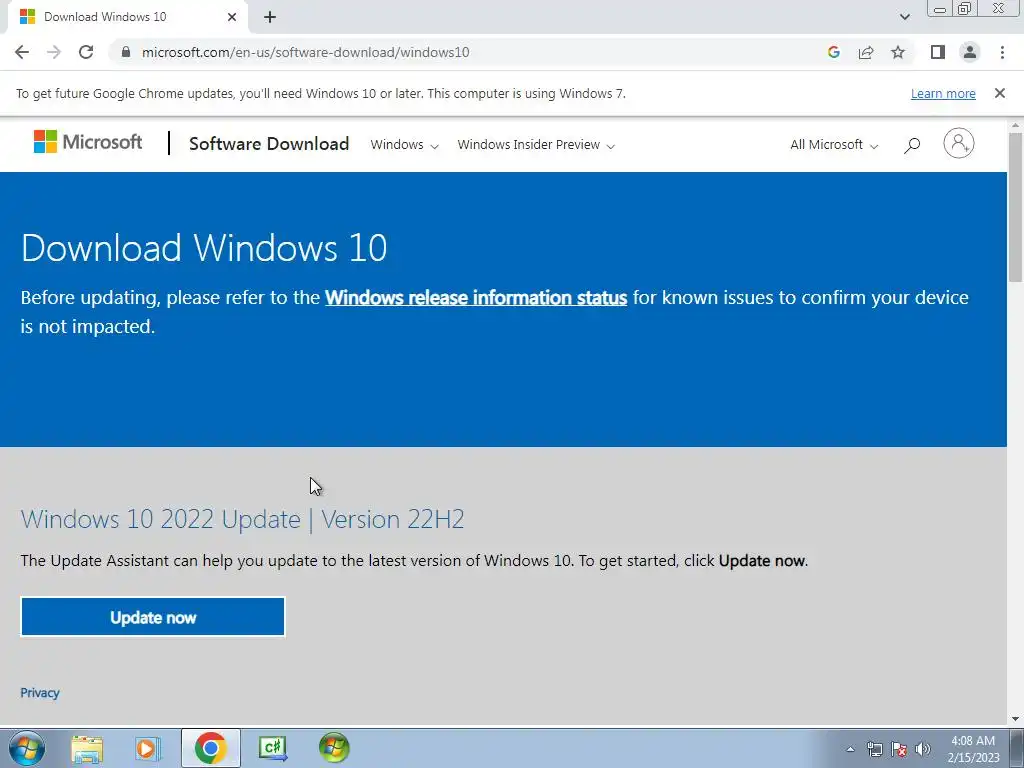Open the site search magnifier
1024x768 pixels.
912,145
